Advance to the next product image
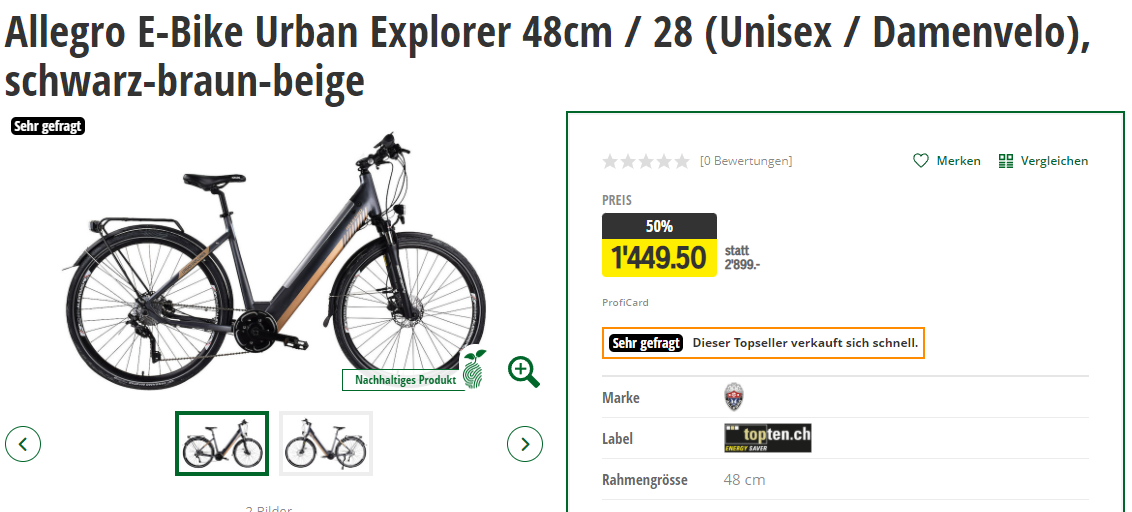 [x=525, y=443]
